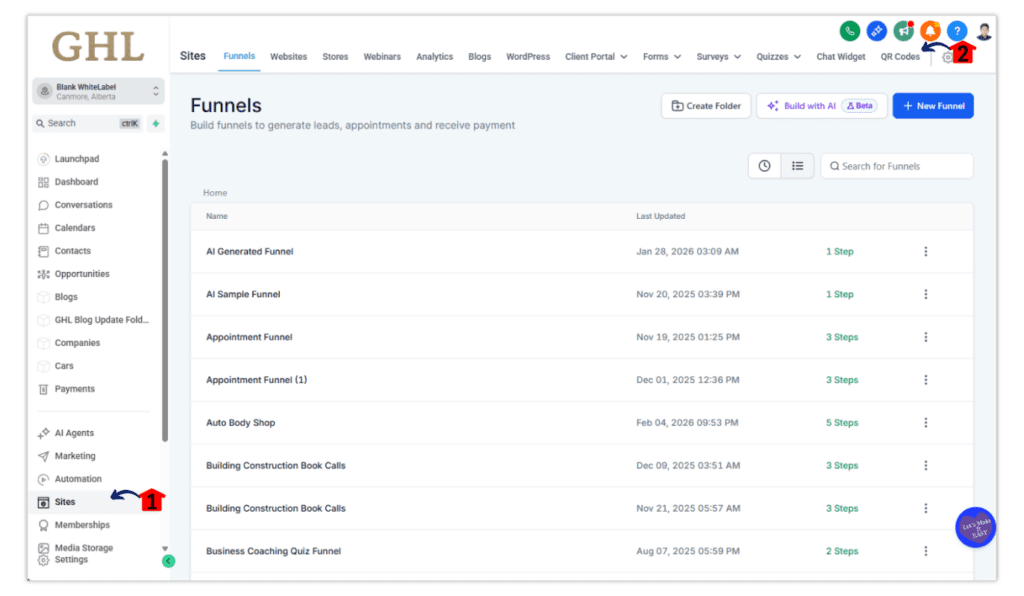This screenshot has height=596, width=1024.
Task: Click the blue help question mark icon
Action: point(957,31)
